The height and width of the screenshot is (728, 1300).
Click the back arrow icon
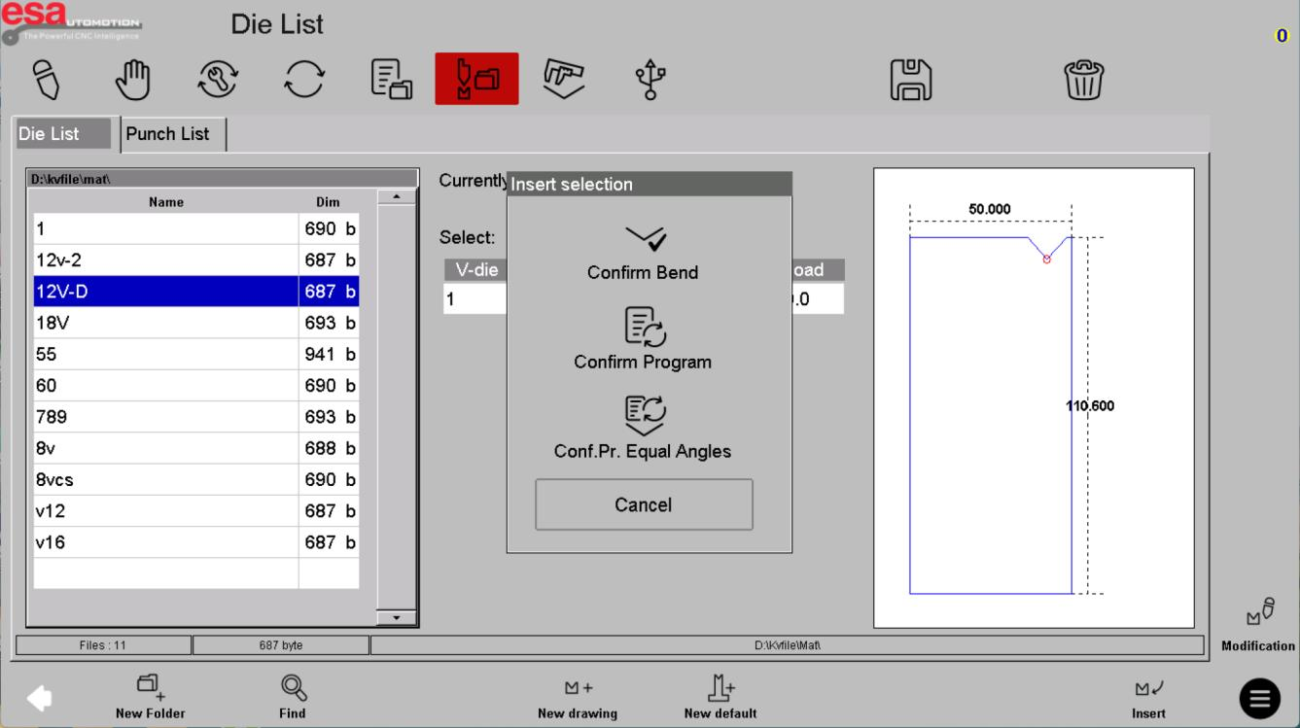click(x=39, y=697)
